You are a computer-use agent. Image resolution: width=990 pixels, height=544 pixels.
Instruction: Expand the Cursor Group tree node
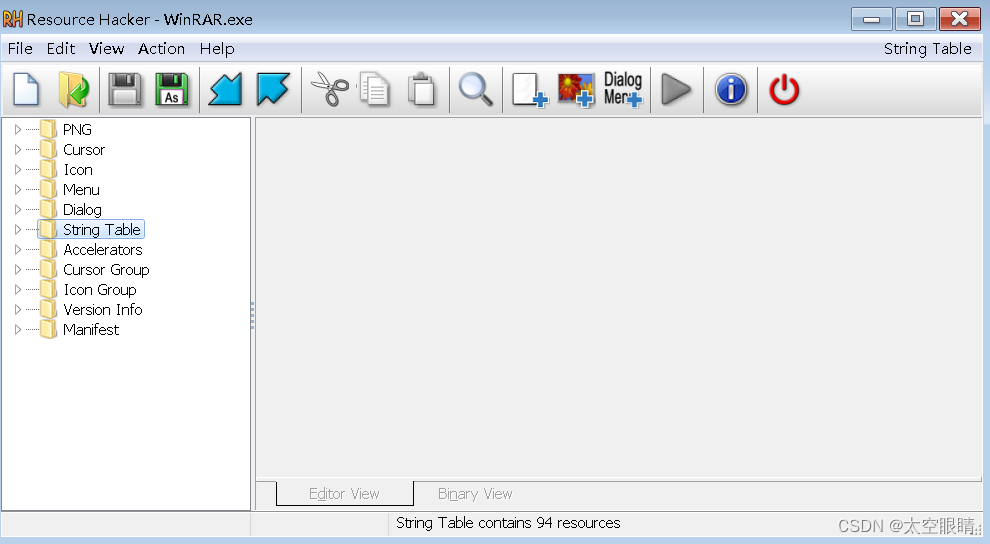[x=18, y=269]
